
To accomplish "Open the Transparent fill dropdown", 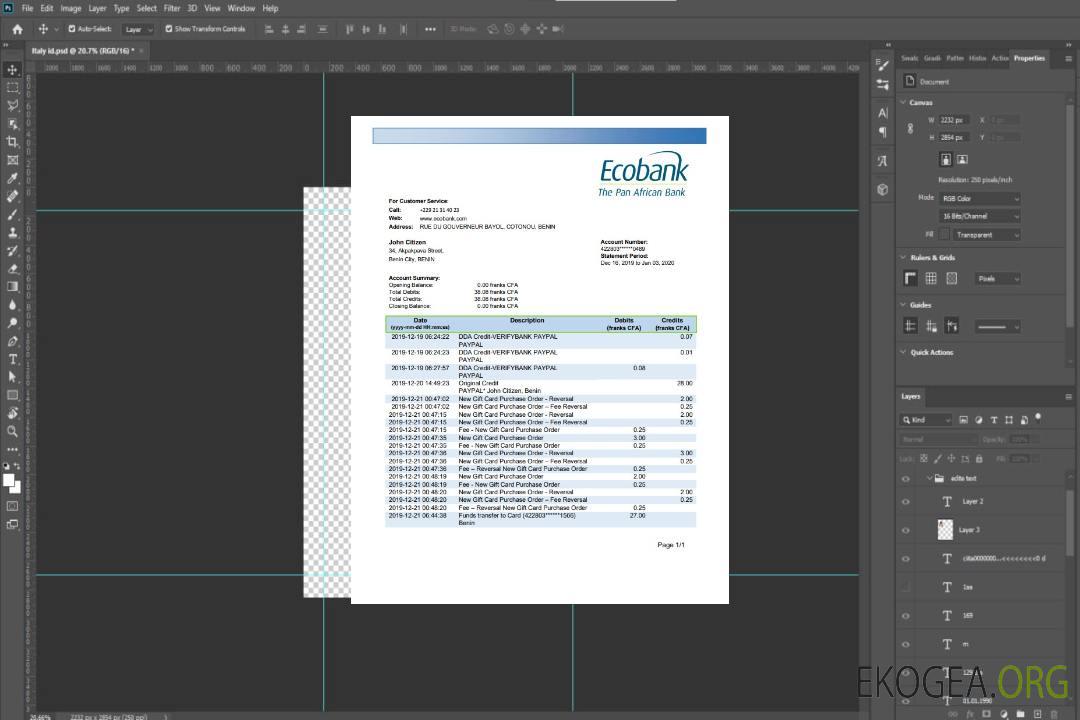I will tap(986, 235).
